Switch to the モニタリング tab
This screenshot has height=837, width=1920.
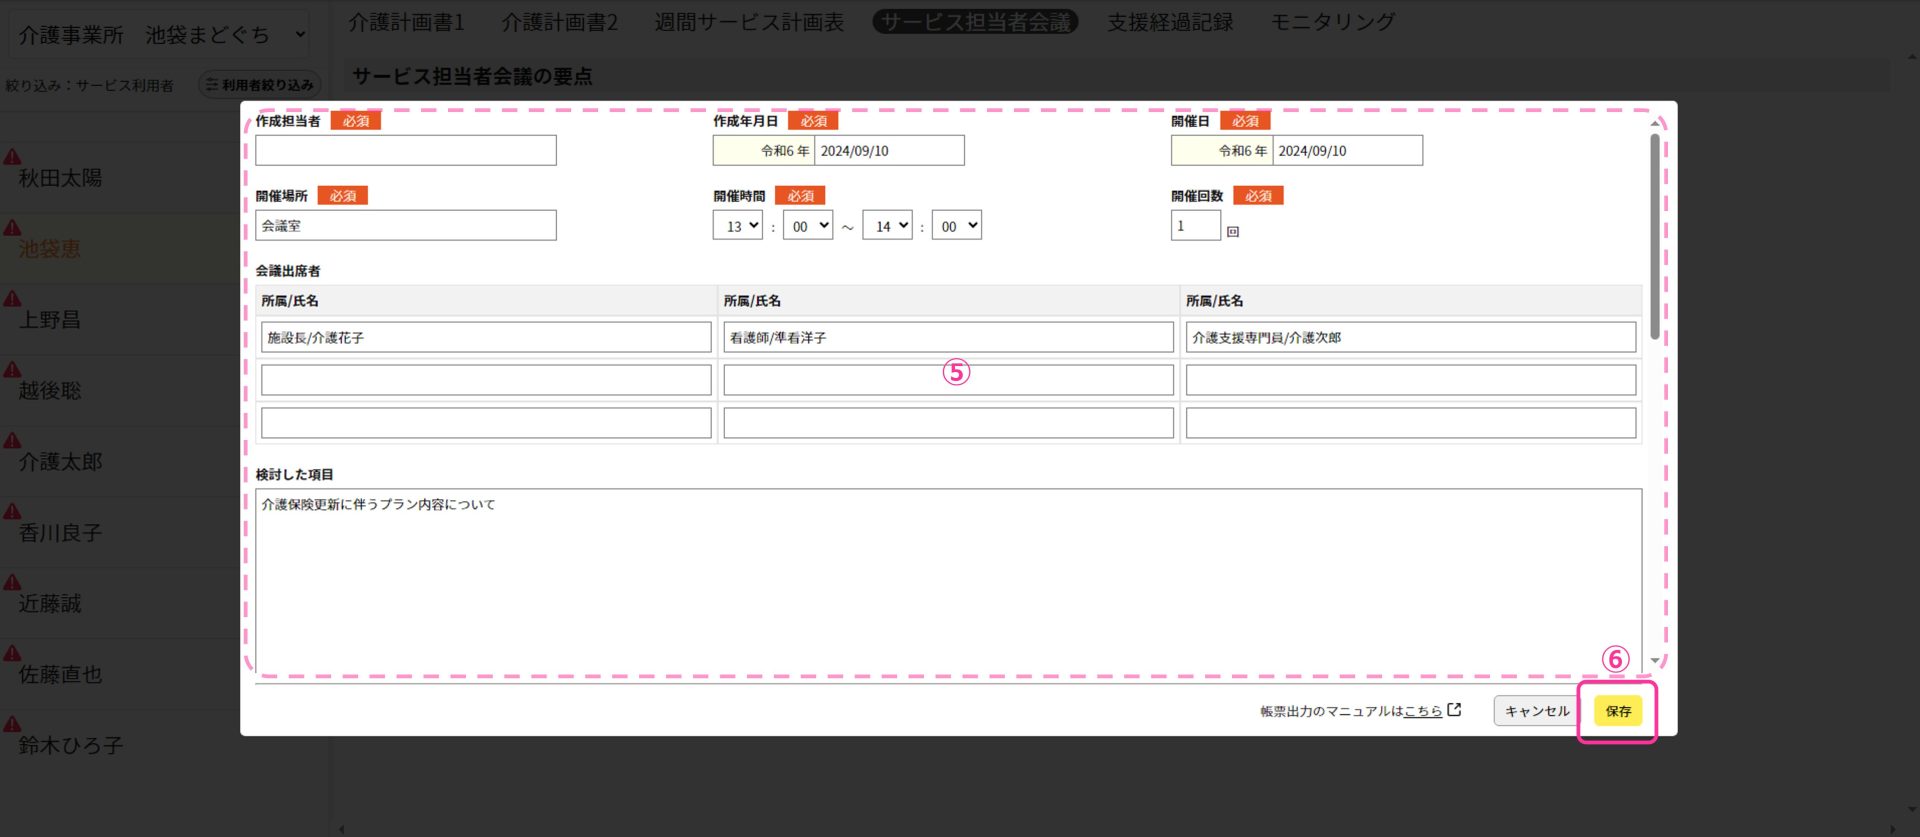point(1332,22)
